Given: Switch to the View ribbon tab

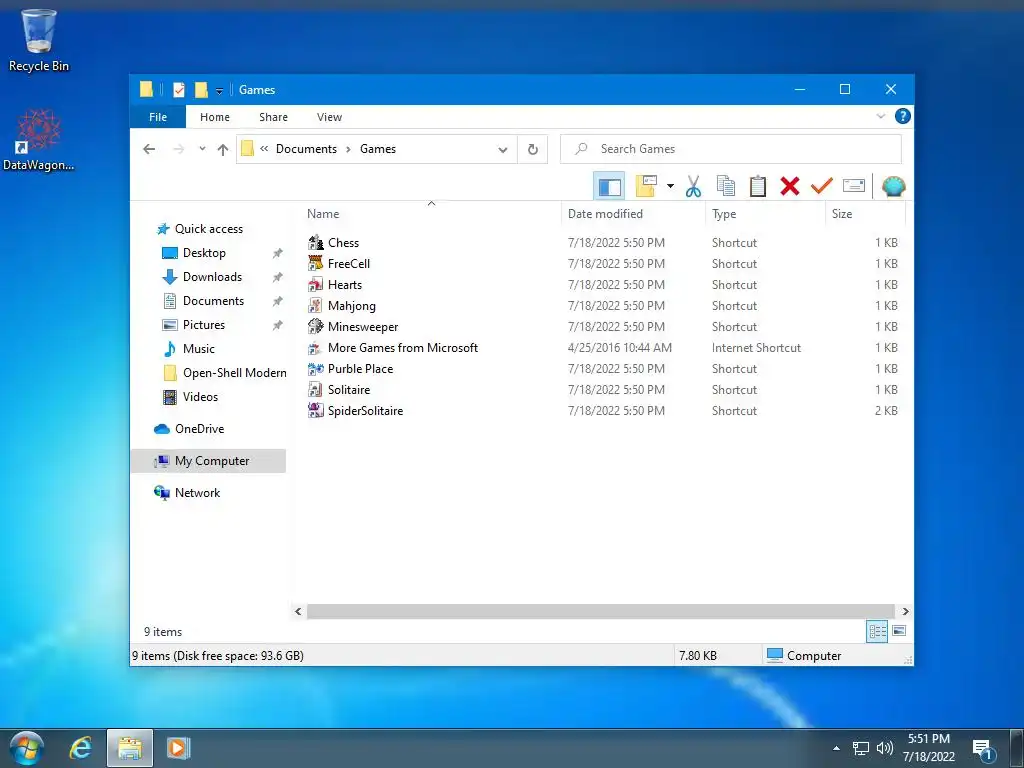Looking at the screenshot, I should (329, 117).
